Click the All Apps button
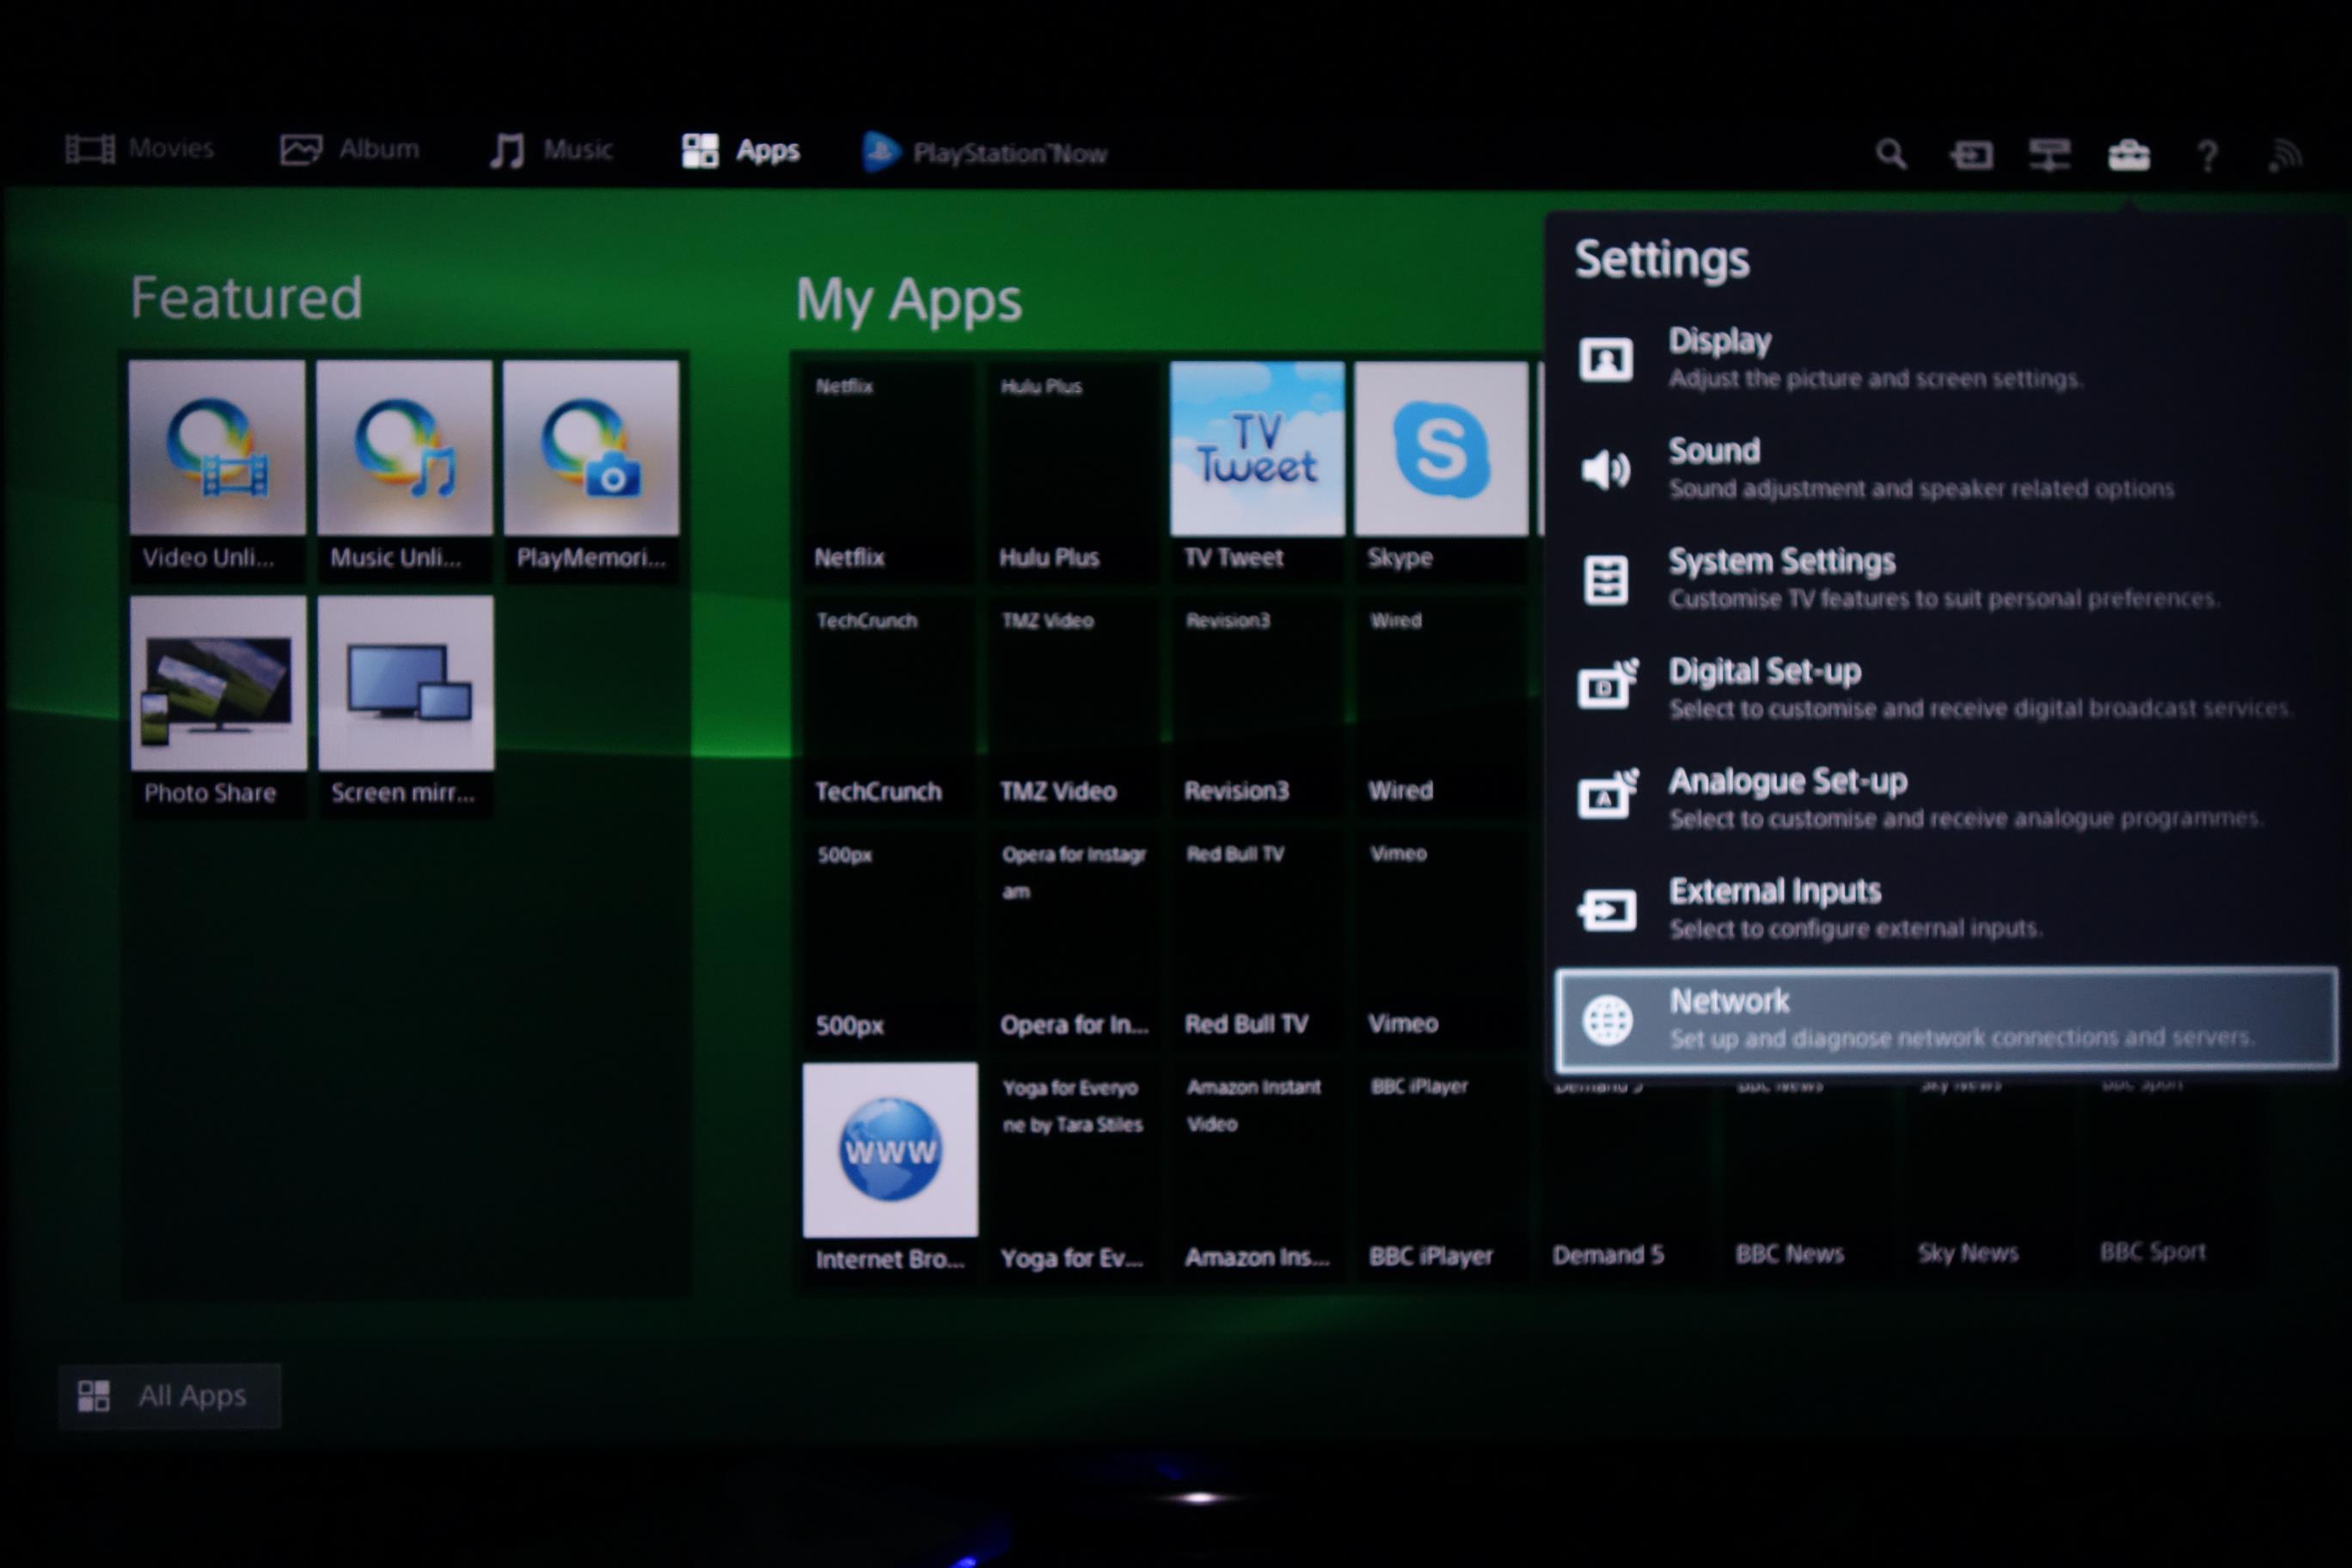This screenshot has width=2352, height=1568. click(x=172, y=1395)
